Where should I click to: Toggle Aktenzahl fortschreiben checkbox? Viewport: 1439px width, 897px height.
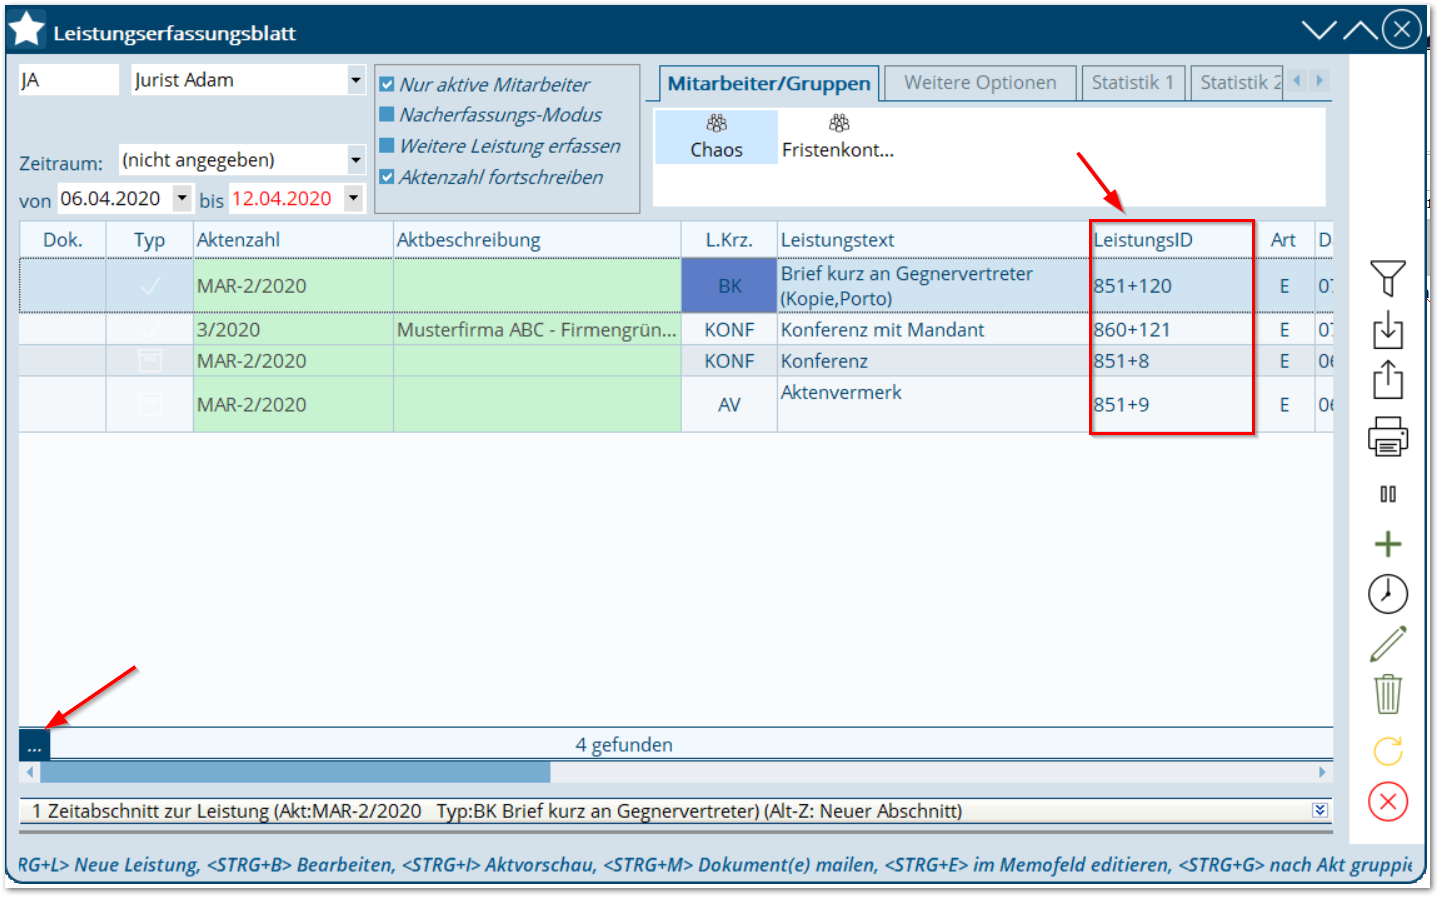coord(387,177)
